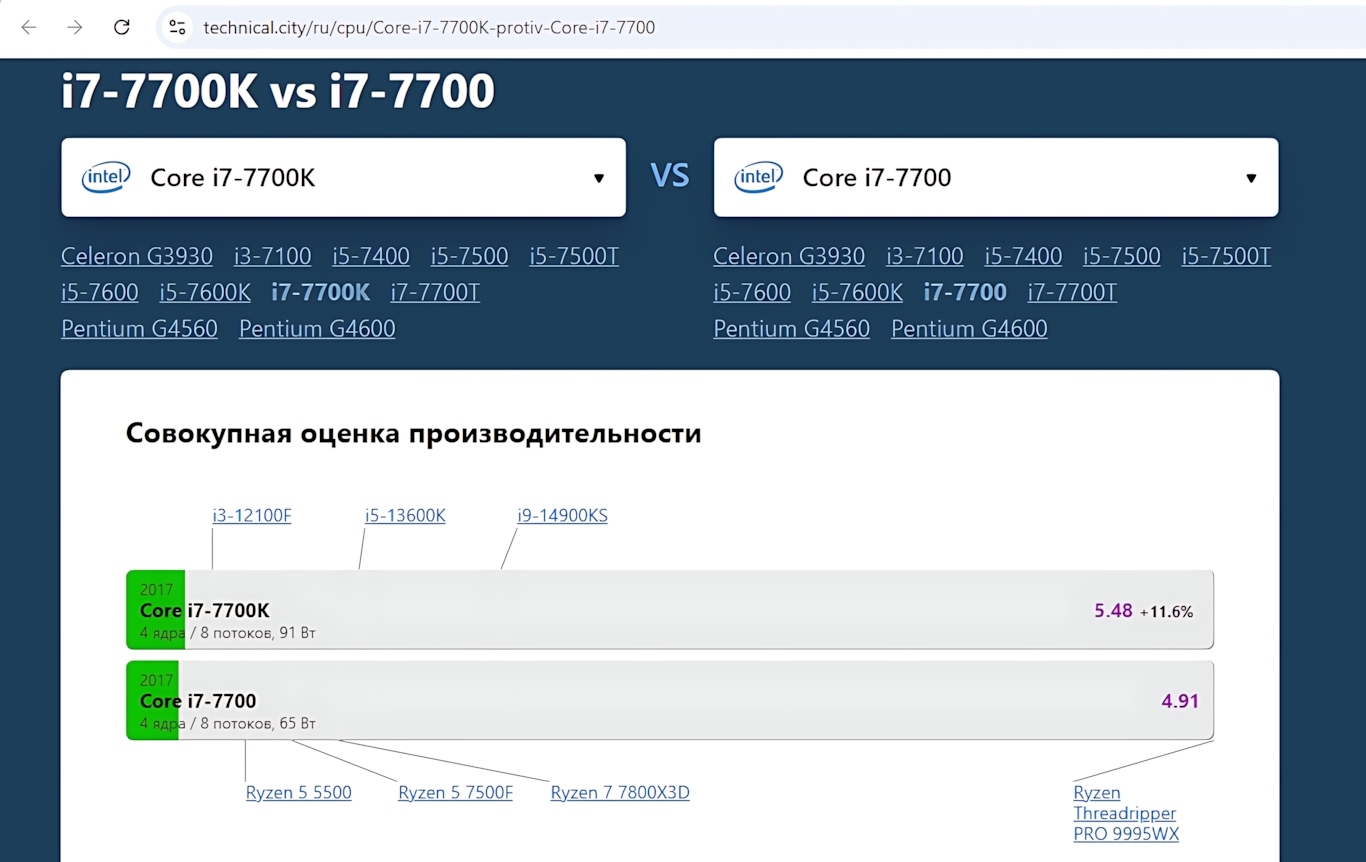
Task: Click the 5.48 performance score
Action: [1113, 611]
